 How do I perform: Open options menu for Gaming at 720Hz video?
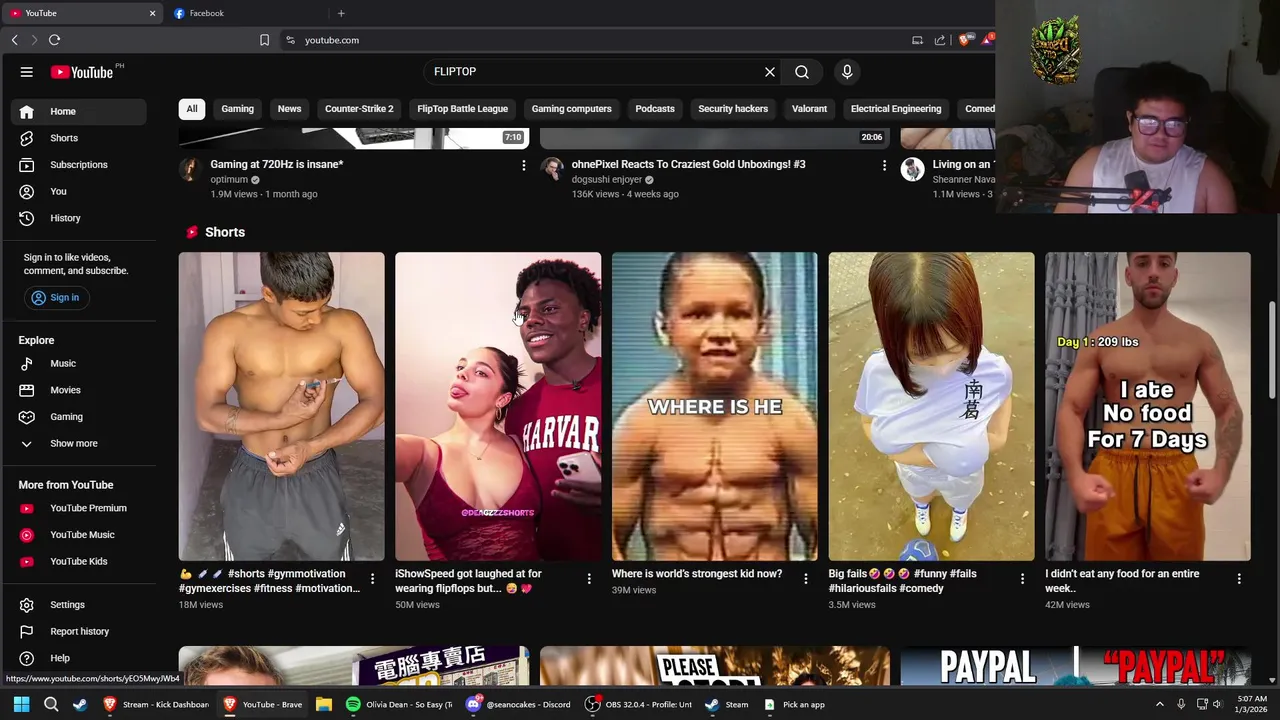pos(523,165)
